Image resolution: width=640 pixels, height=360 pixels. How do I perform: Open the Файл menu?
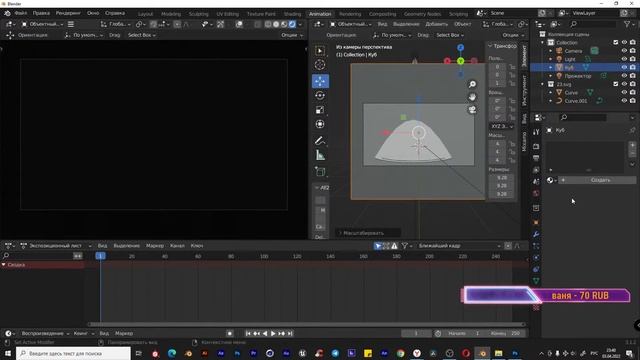click(21, 13)
